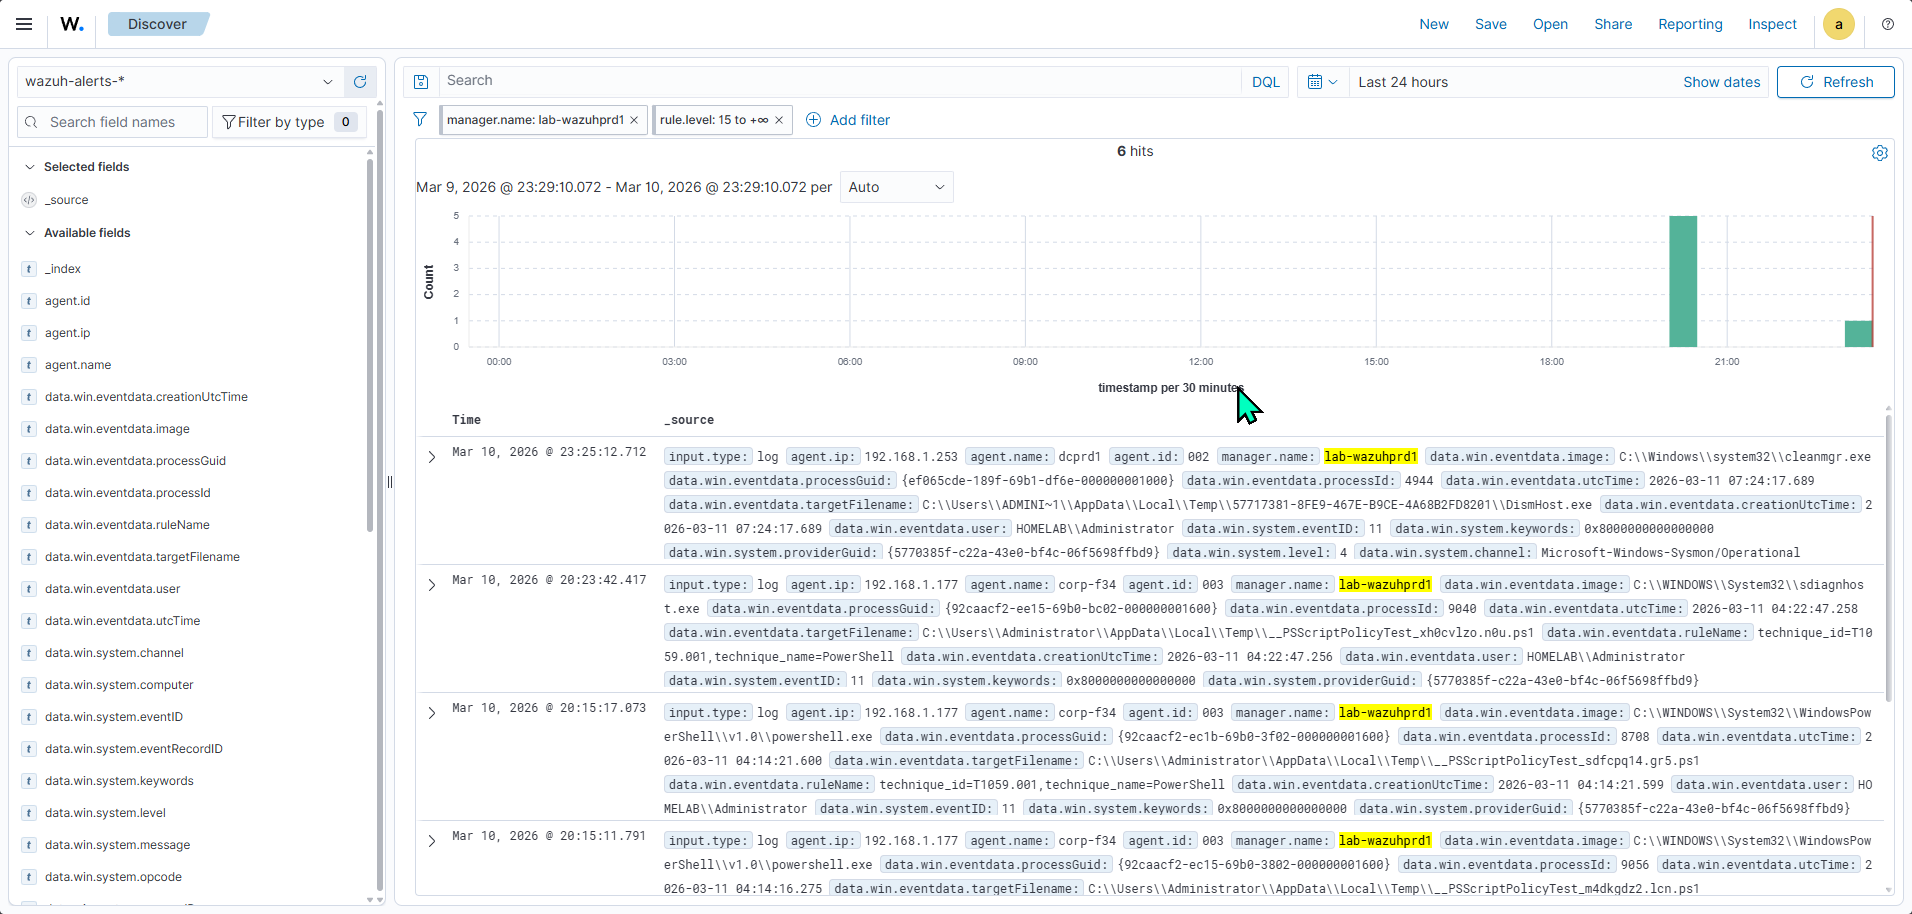Screen dimensions: 1912x914
Task: Click the field list vertical scrollbar
Action: pos(370,345)
